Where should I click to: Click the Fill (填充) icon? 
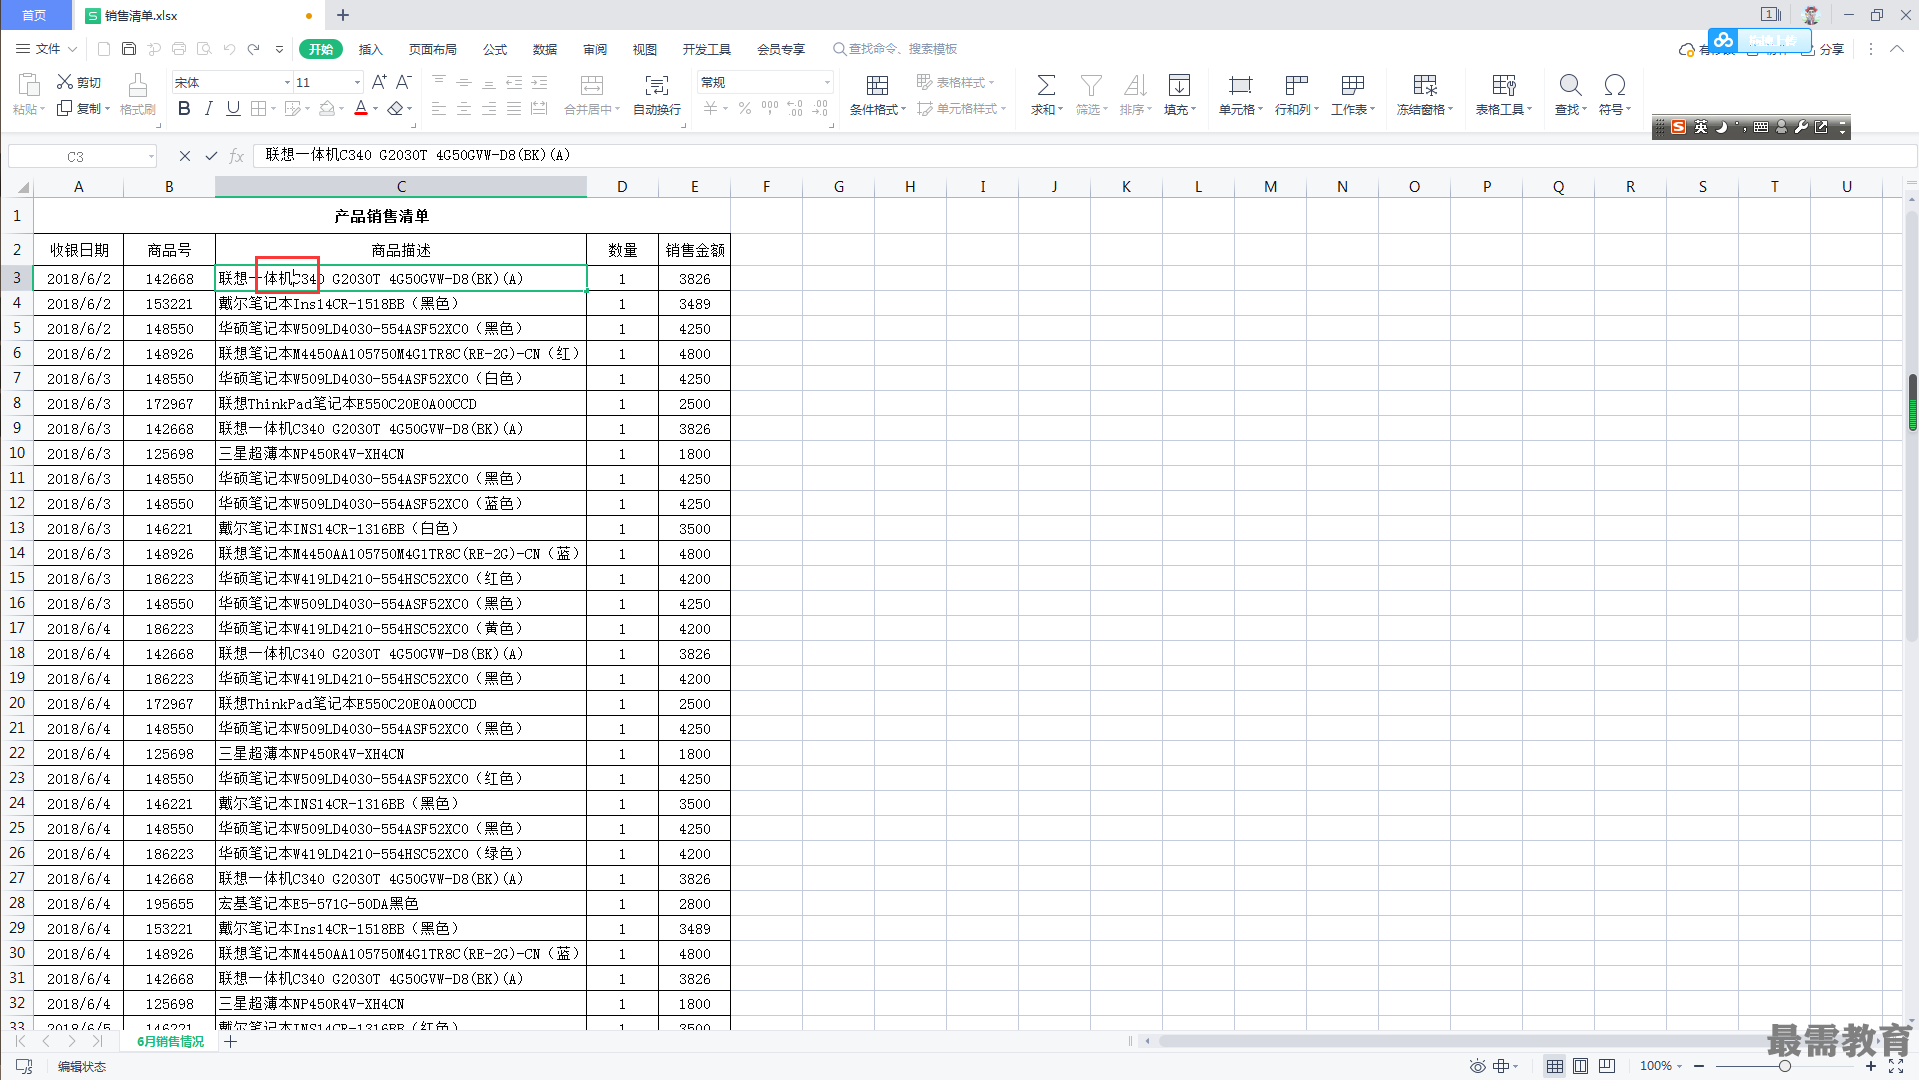point(1179,85)
